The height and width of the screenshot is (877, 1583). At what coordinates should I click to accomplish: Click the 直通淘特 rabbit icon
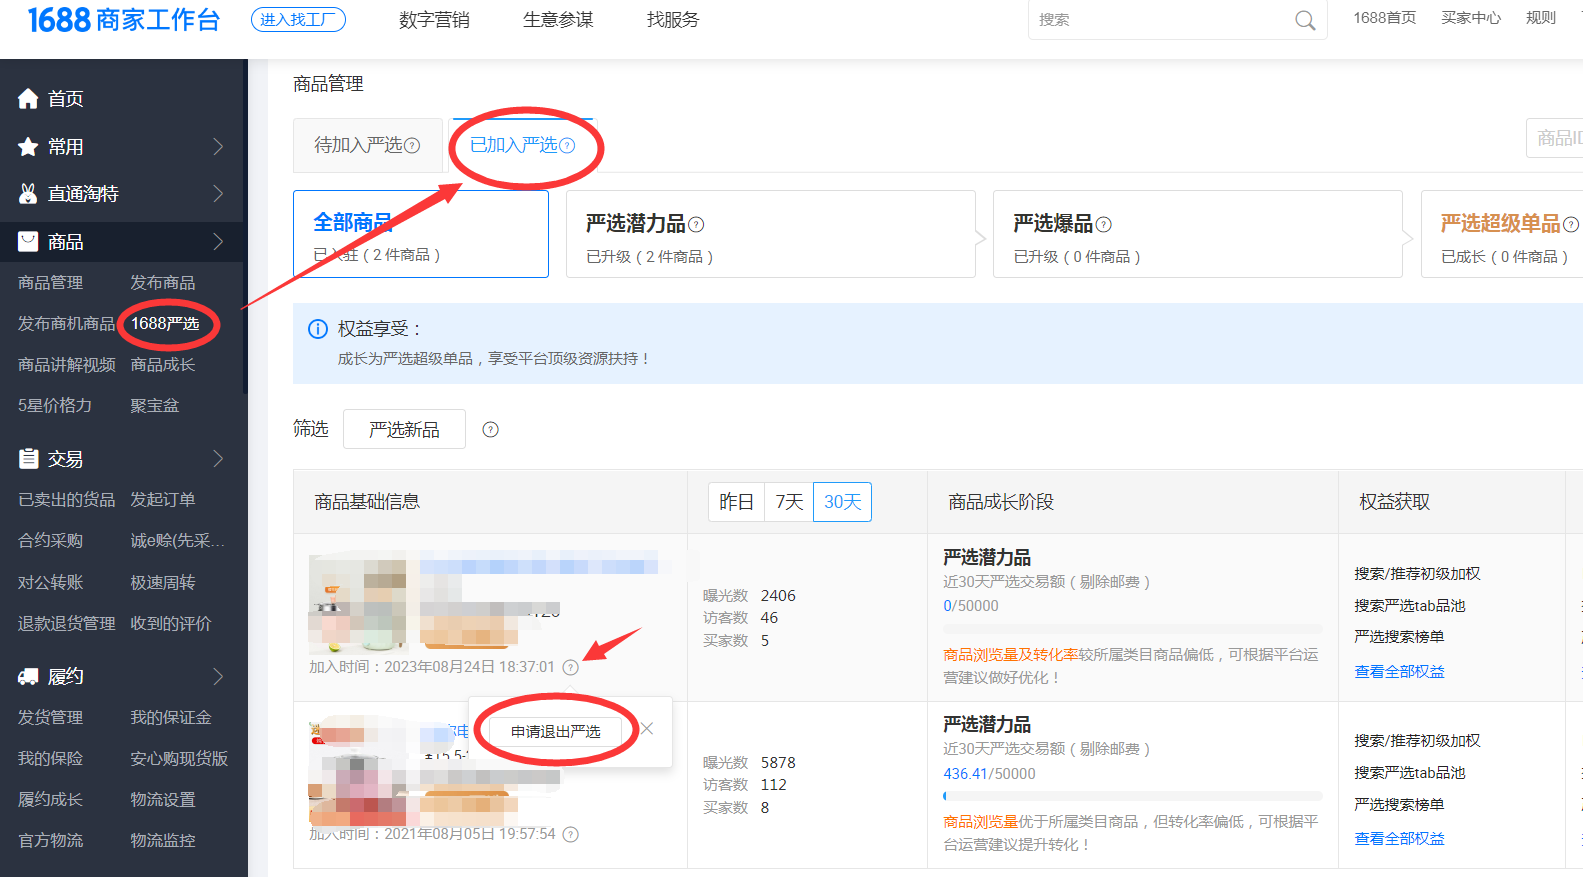tap(28, 193)
